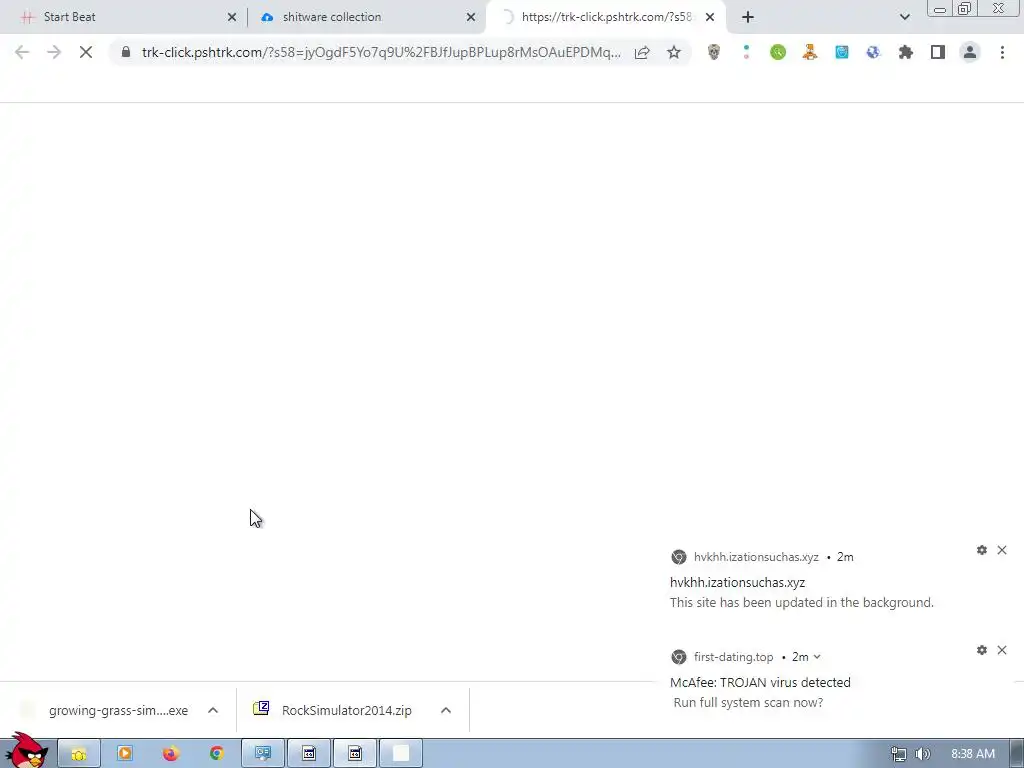Open second console window taskbar button
The width and height of the screenshot is (1024, 768).
[355, 754]
